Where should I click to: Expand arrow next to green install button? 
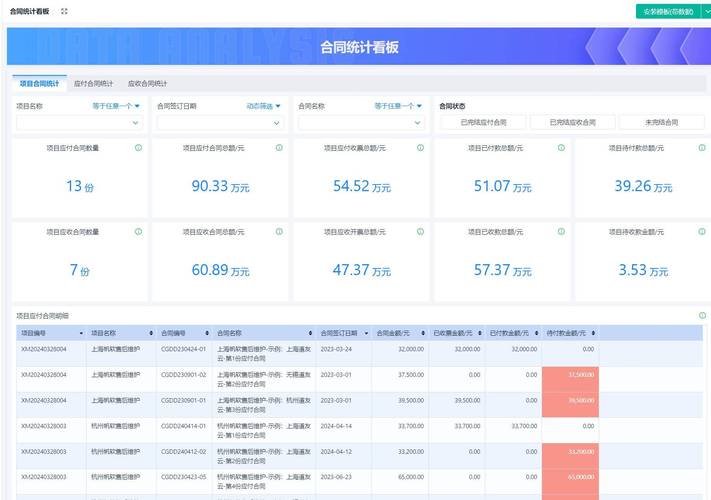click(706, 12)
